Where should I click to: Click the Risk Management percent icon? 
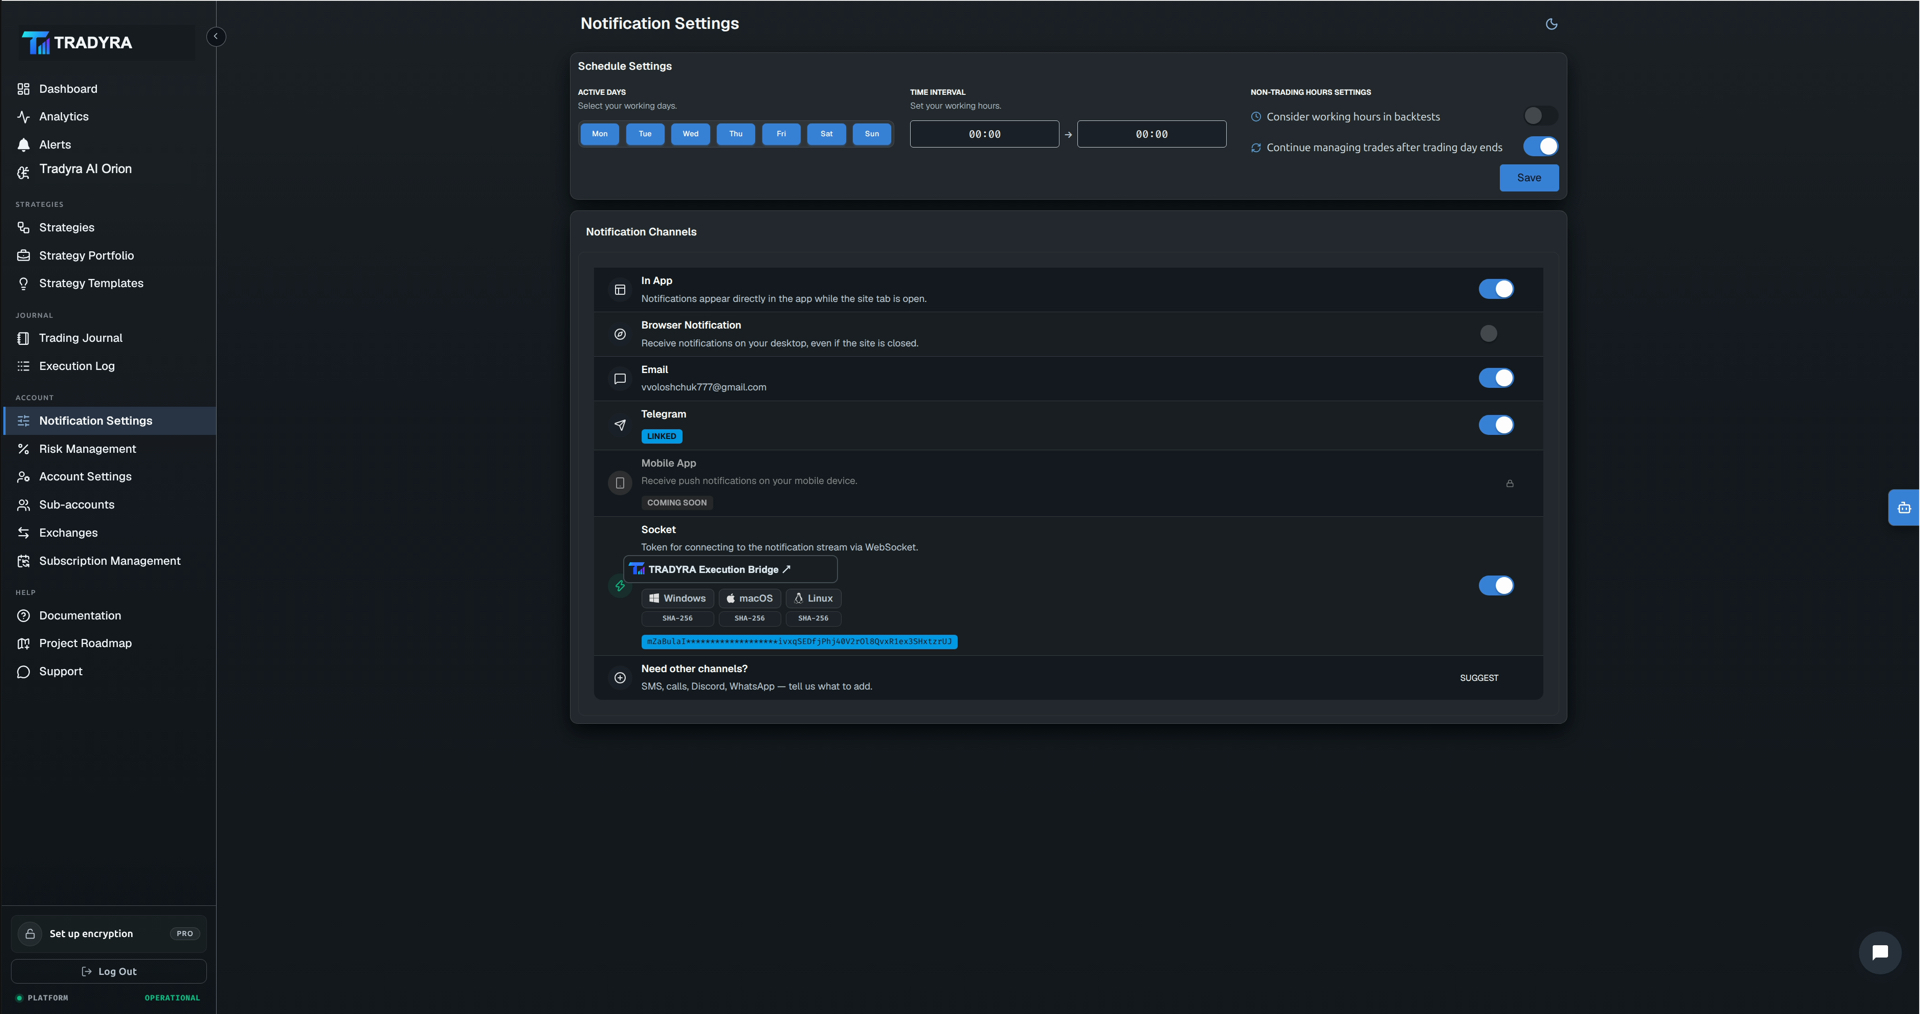(x=24, y=449)
